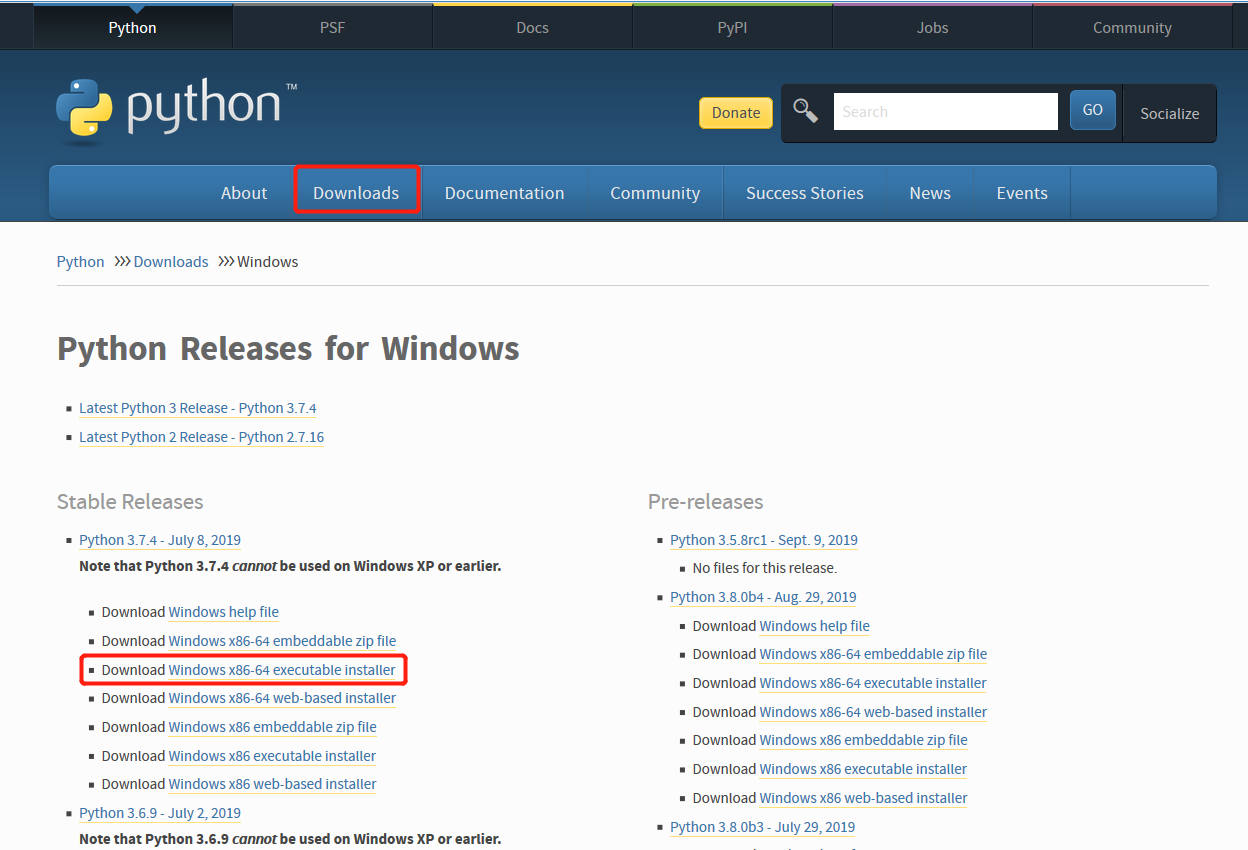The image size is (1248, 850).
Task: Go to Python in the breadcrumb
Action: (x=80, y=262)
